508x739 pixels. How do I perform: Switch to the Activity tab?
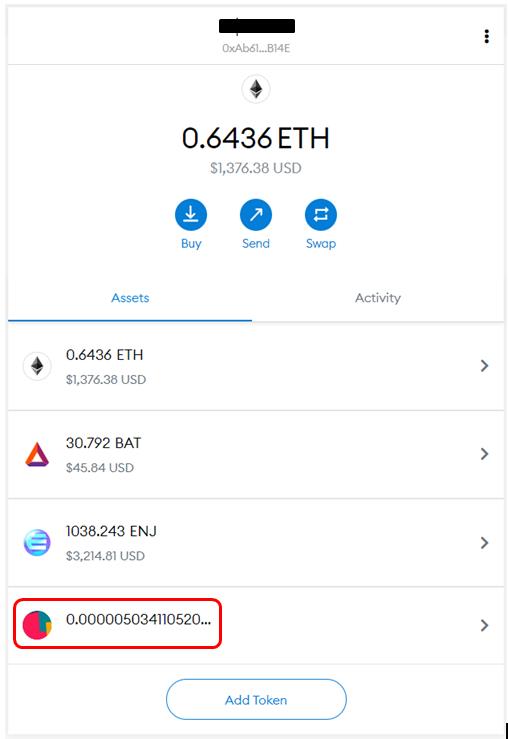click(378, 298)
